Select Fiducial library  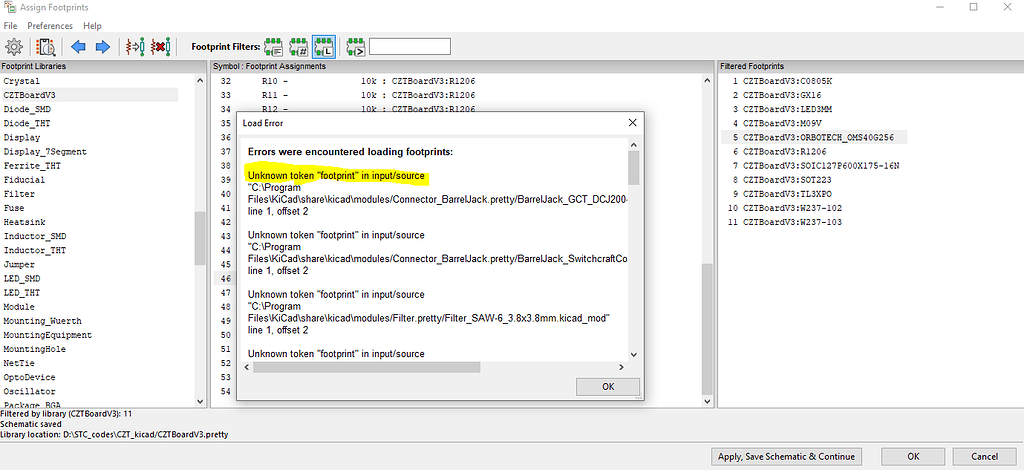pyautogui.click(x=24, y=180)
